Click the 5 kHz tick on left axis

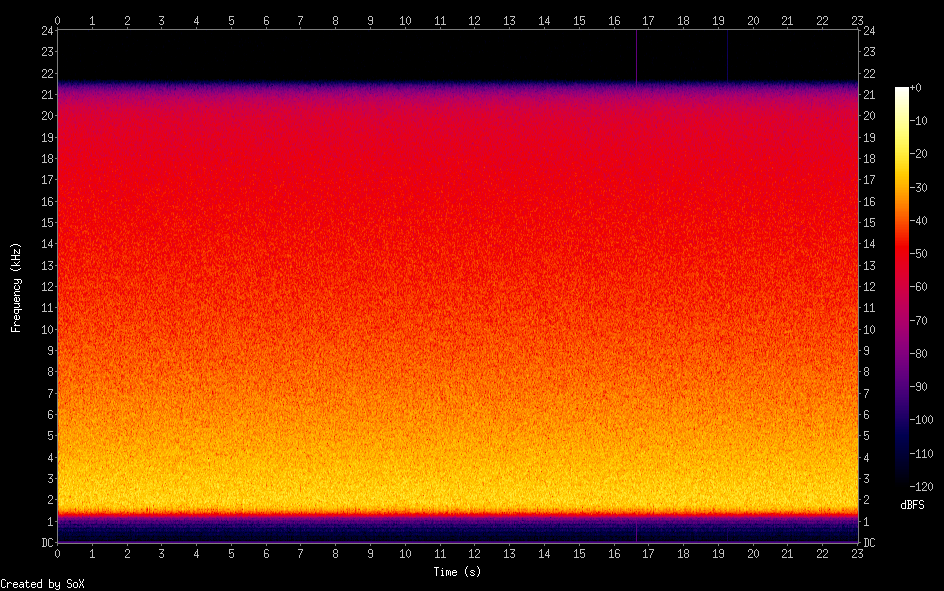[x=48, y=436]
